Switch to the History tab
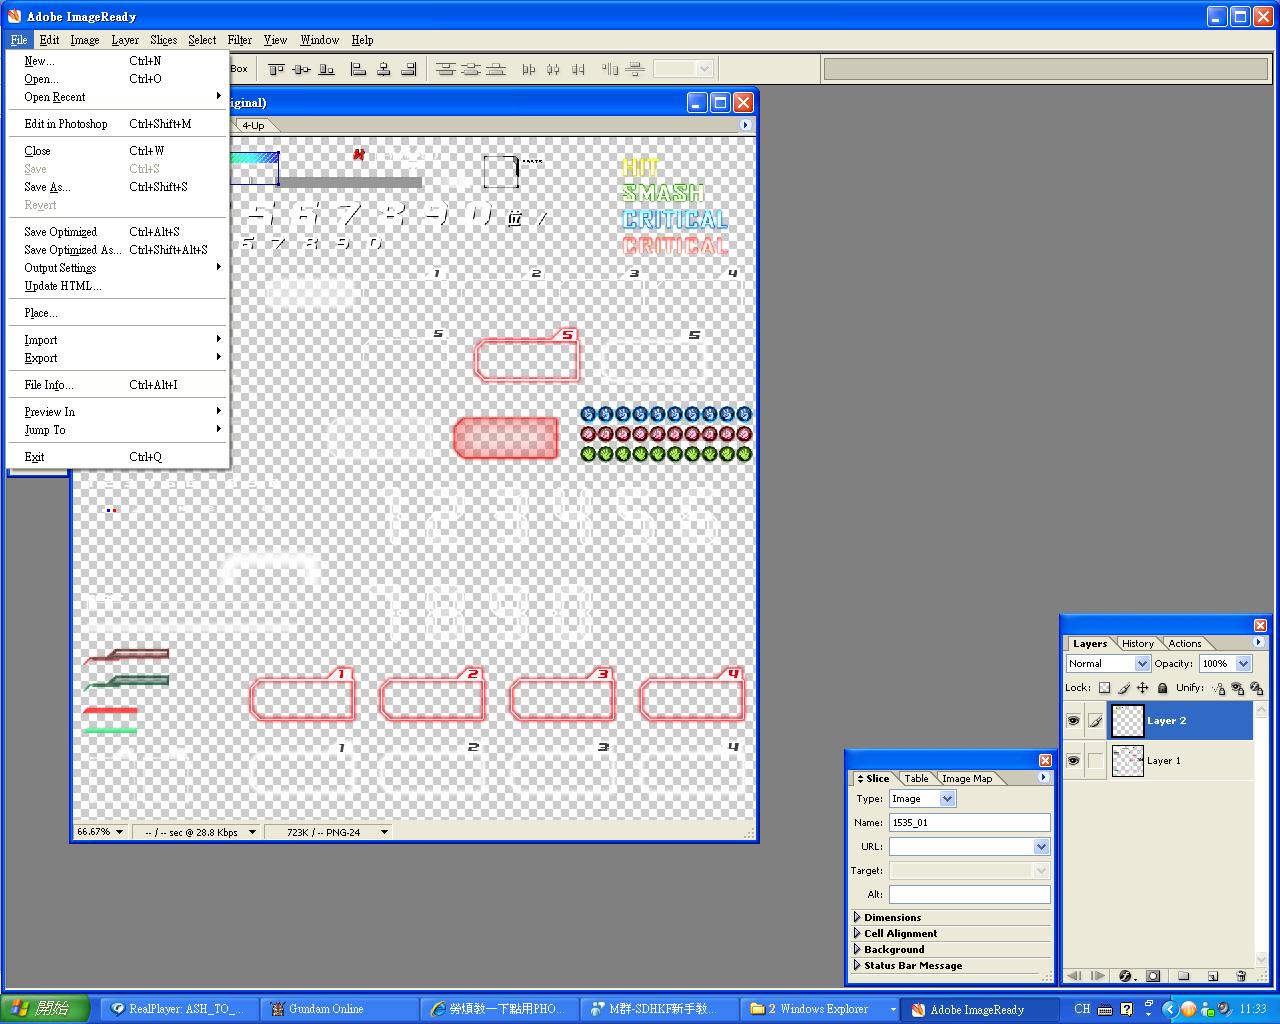Image resolution: width=1280 pixels, height=1024 pixels. point(1137,644)
